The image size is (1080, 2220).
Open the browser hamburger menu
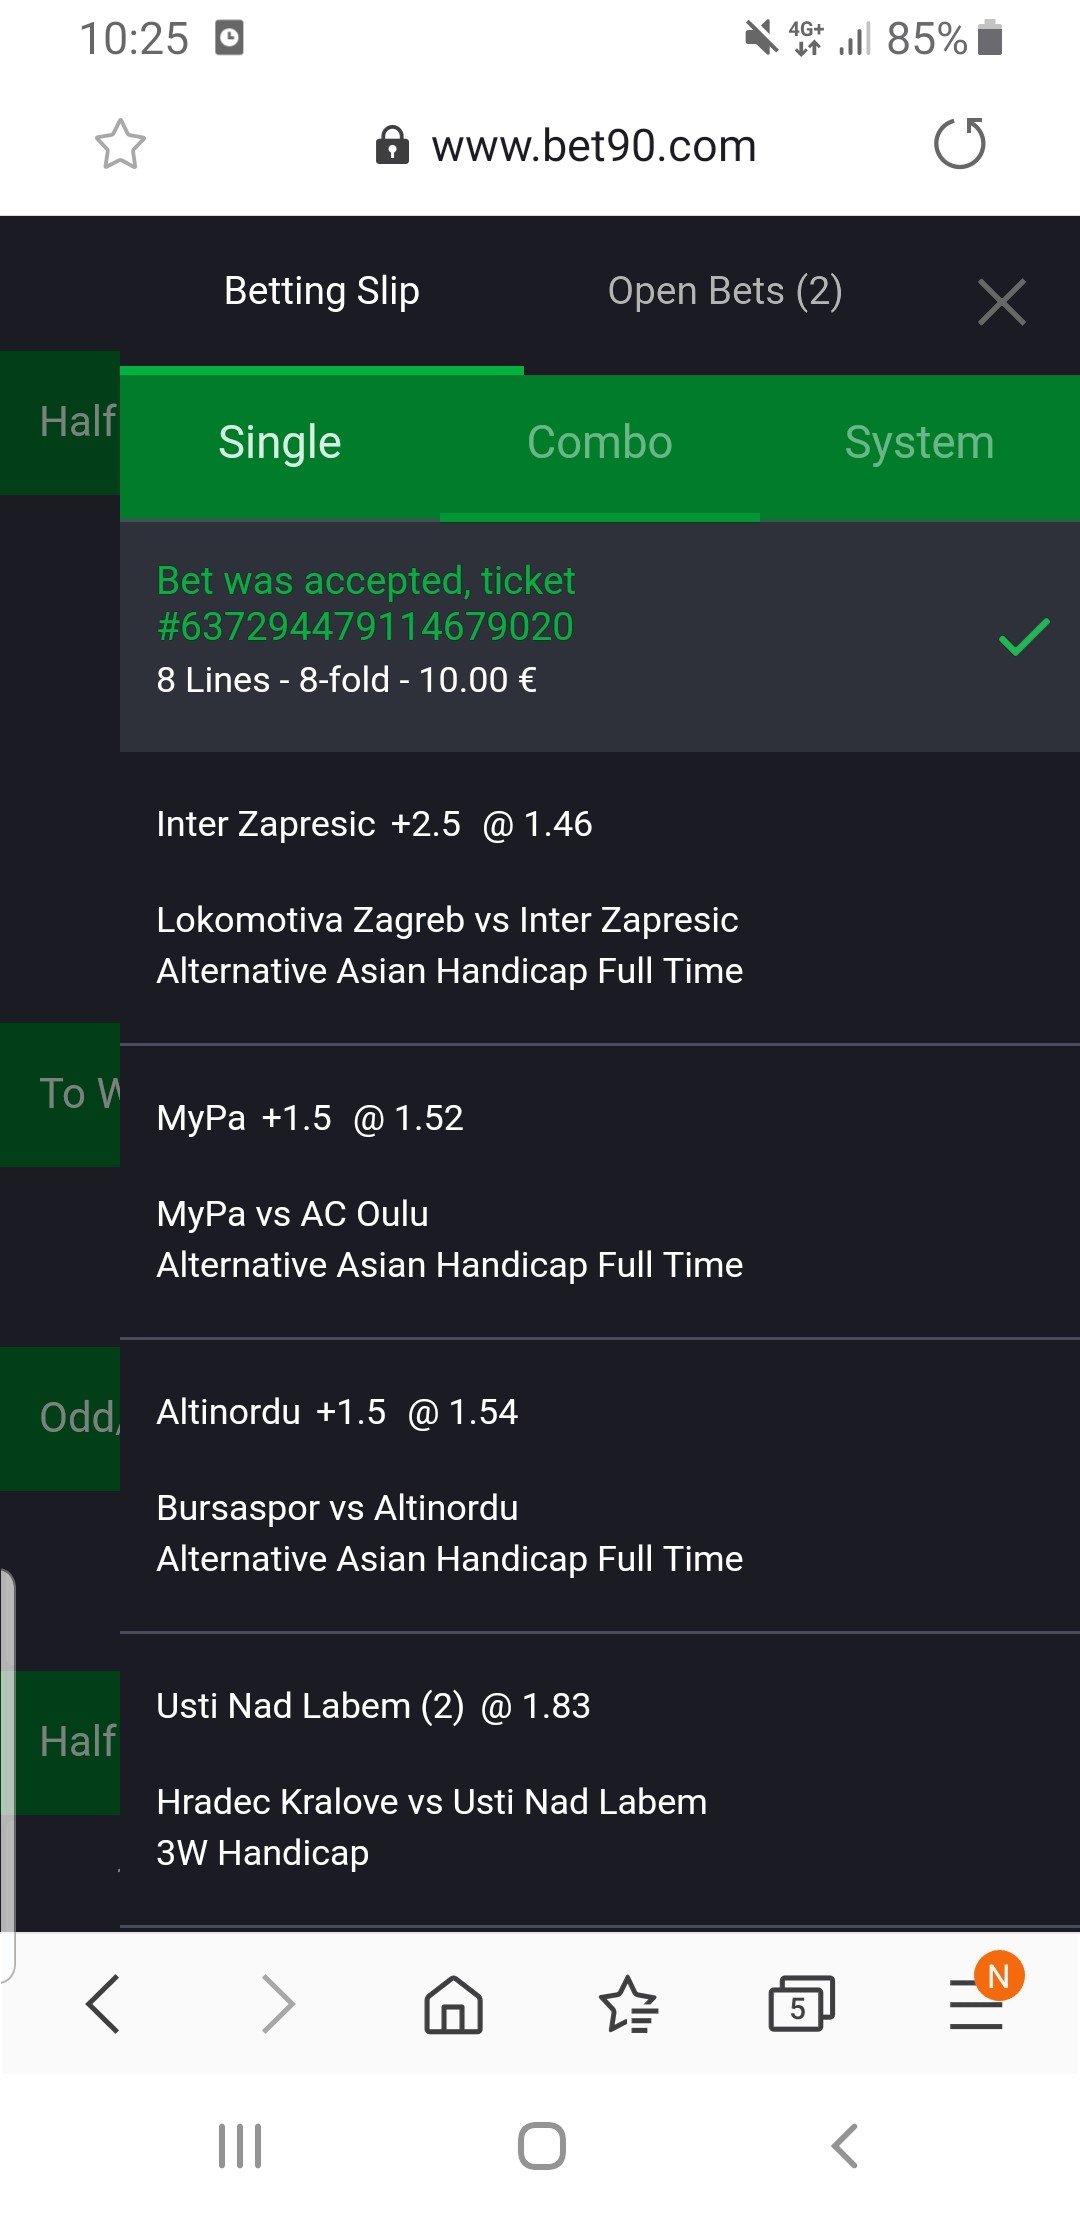(x=977, y=2004)
